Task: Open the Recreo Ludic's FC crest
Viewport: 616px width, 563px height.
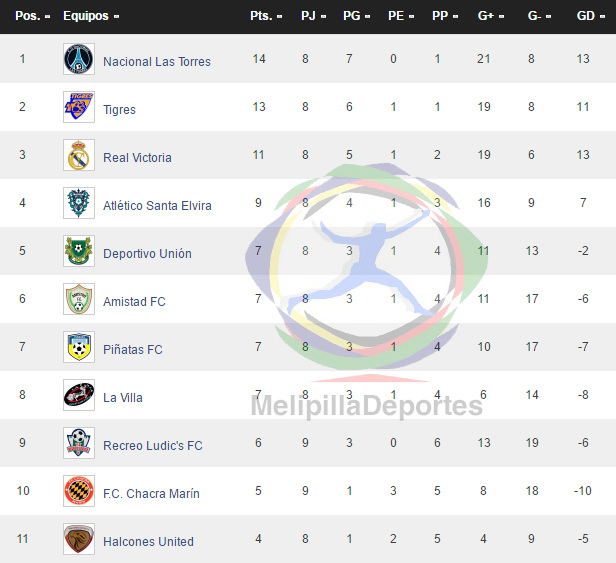Action: 79,443
